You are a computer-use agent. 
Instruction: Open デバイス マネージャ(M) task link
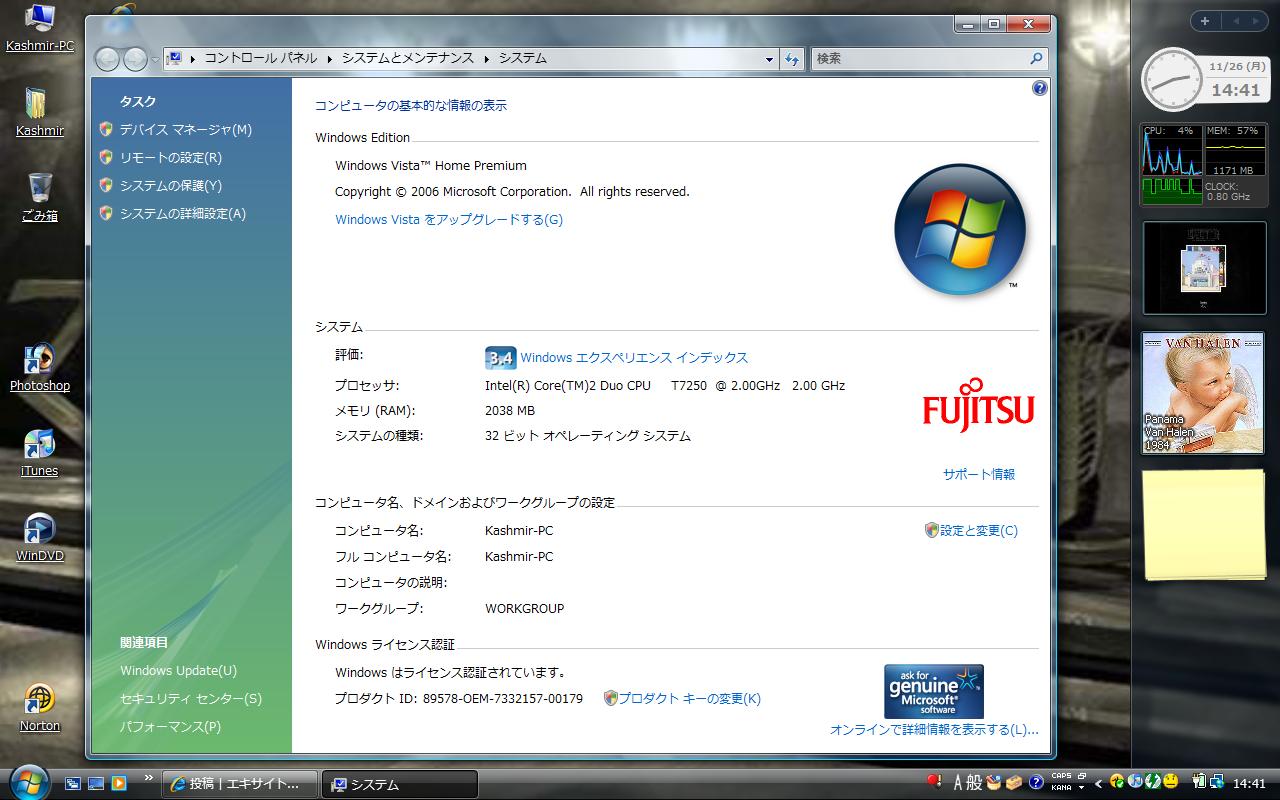186,130
